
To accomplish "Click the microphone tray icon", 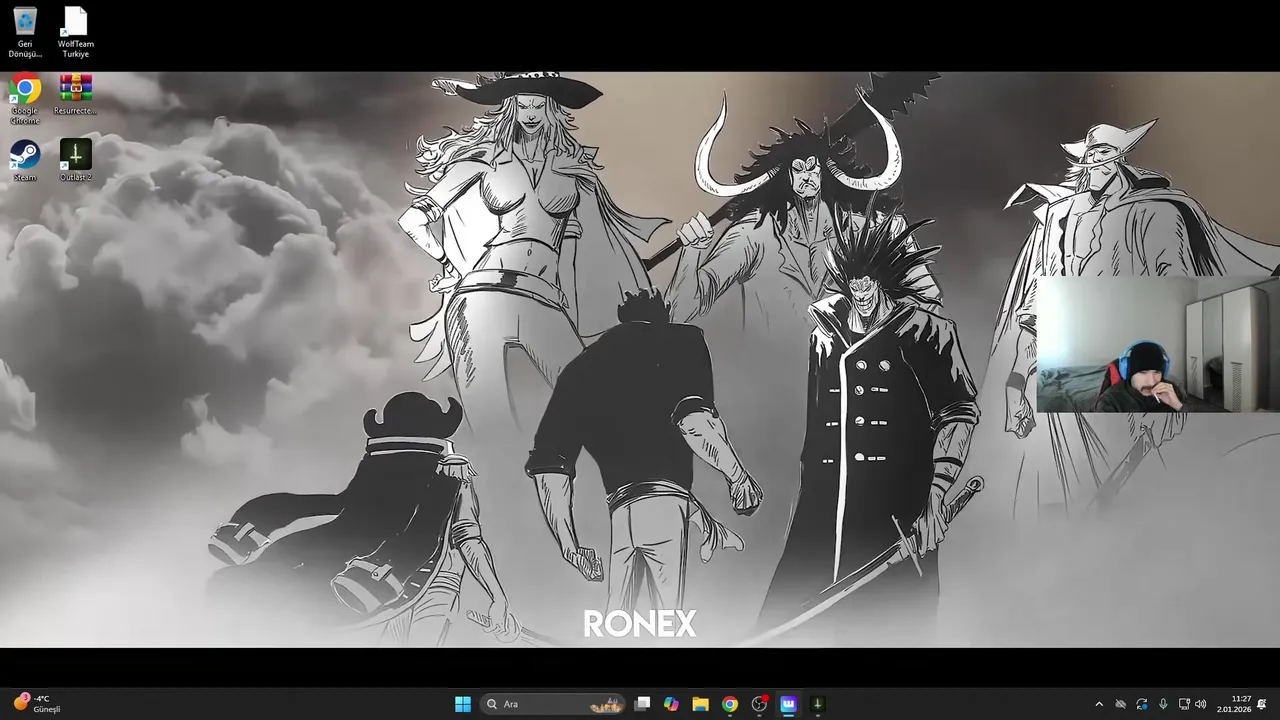I will 1163,704.
